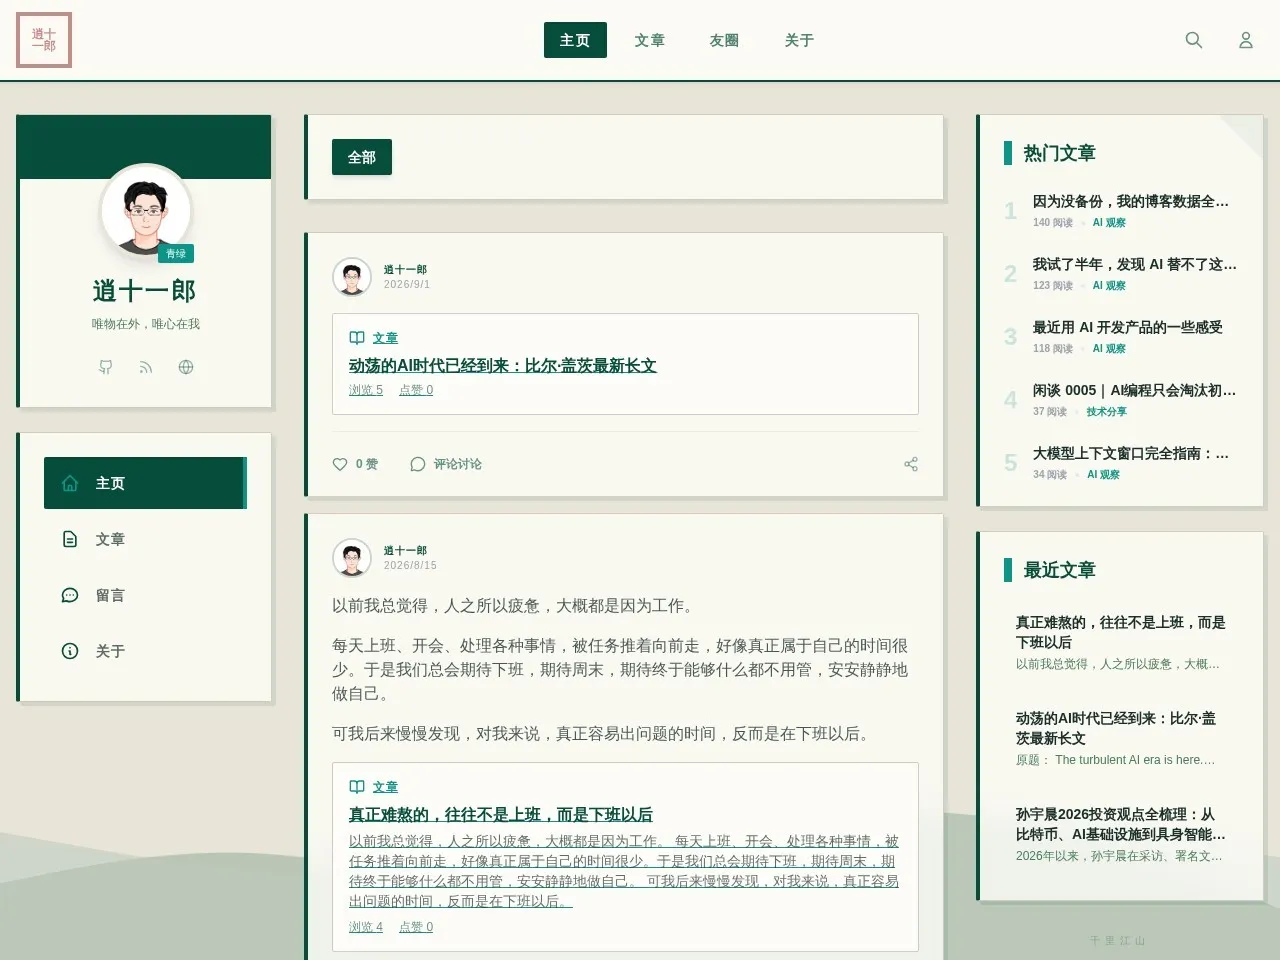Switch to 友圈 top navigation tab
Screen dimensions: 1280x960
click(725, 40)
